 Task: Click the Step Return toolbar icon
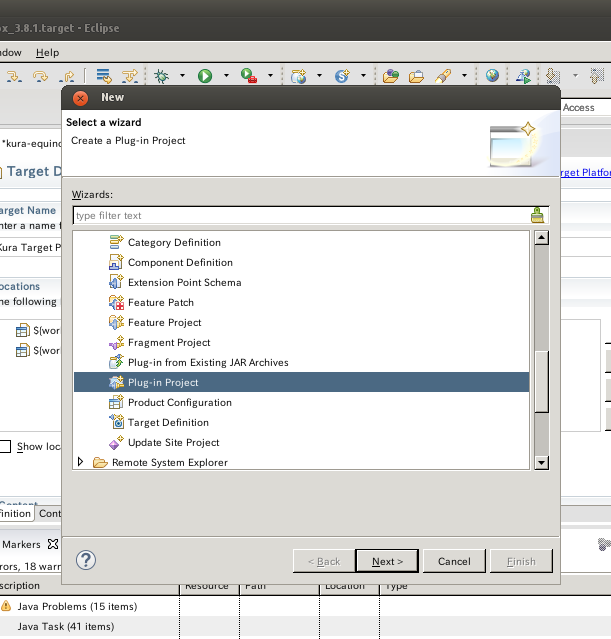coord(66,76)
